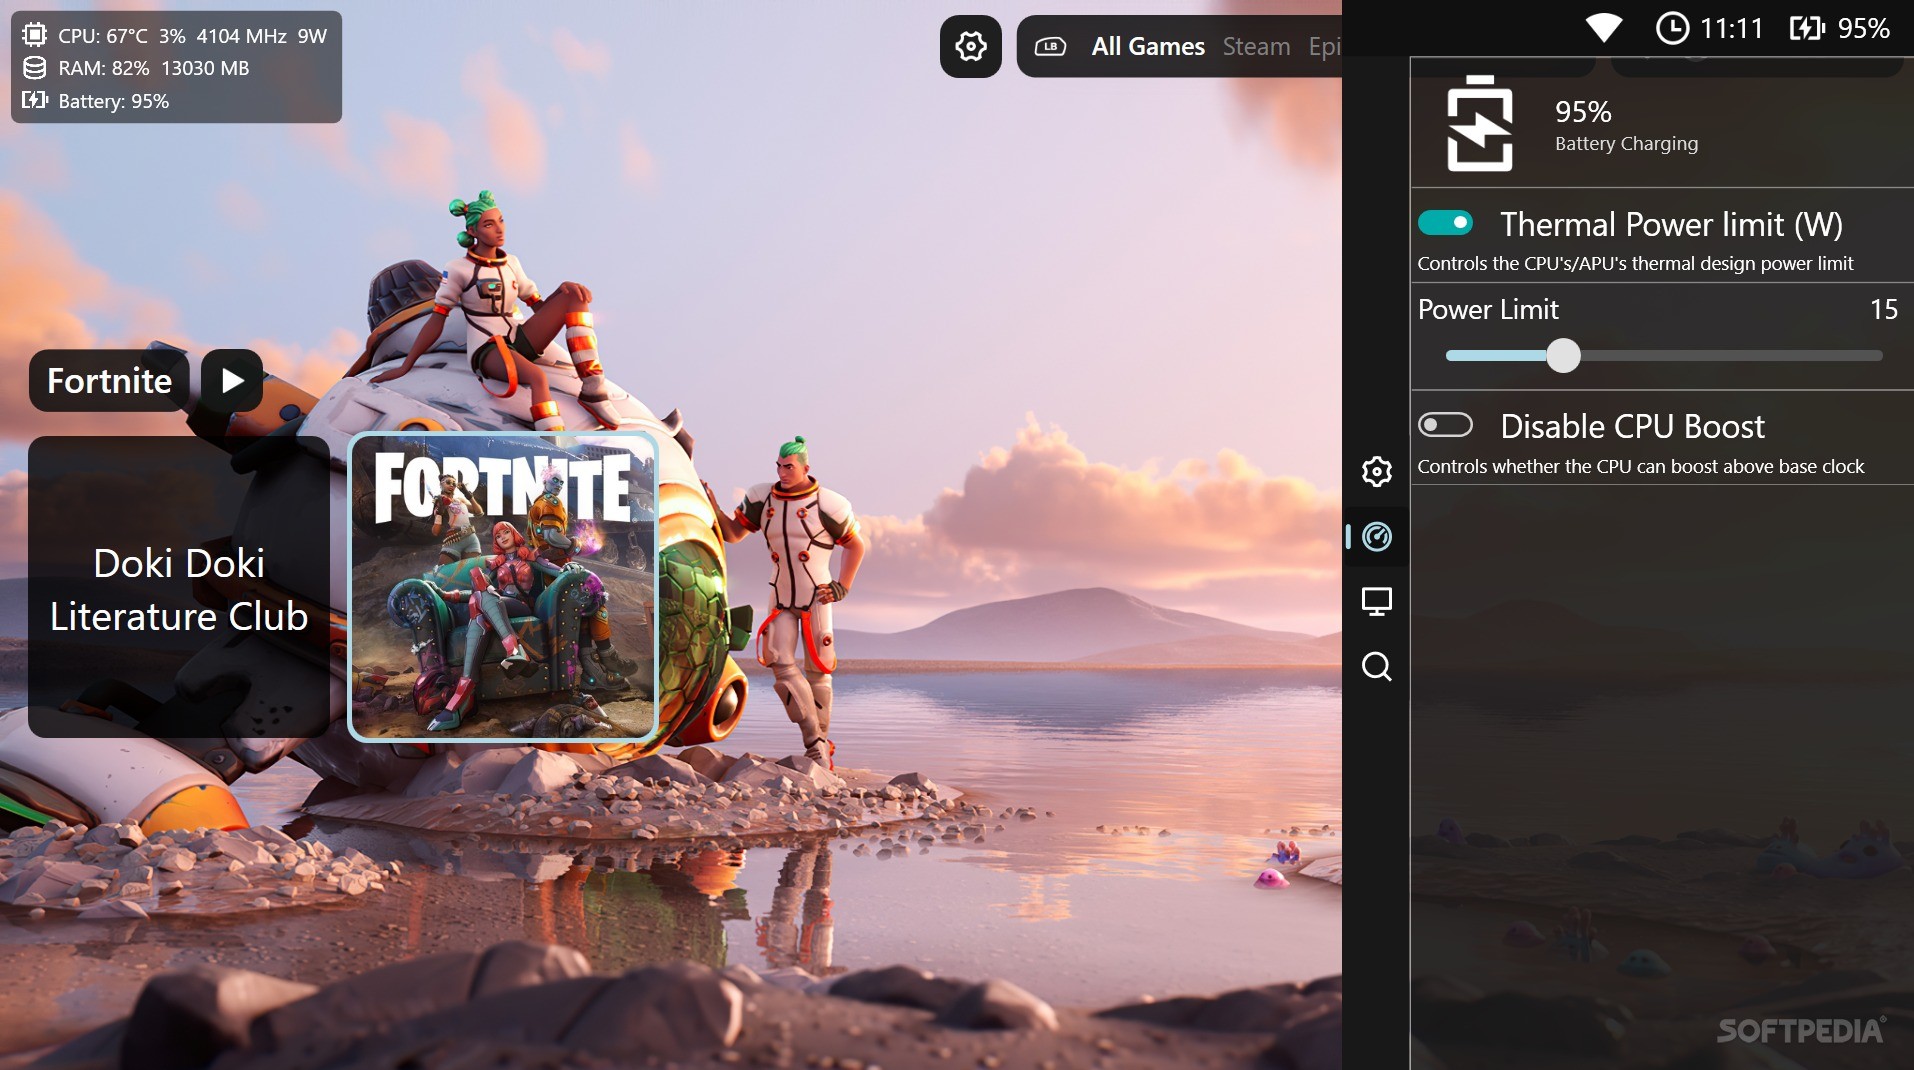1914x1070 pixels.
Task: Click the Power Limit slider handle
Action: tap(1563, 355)
